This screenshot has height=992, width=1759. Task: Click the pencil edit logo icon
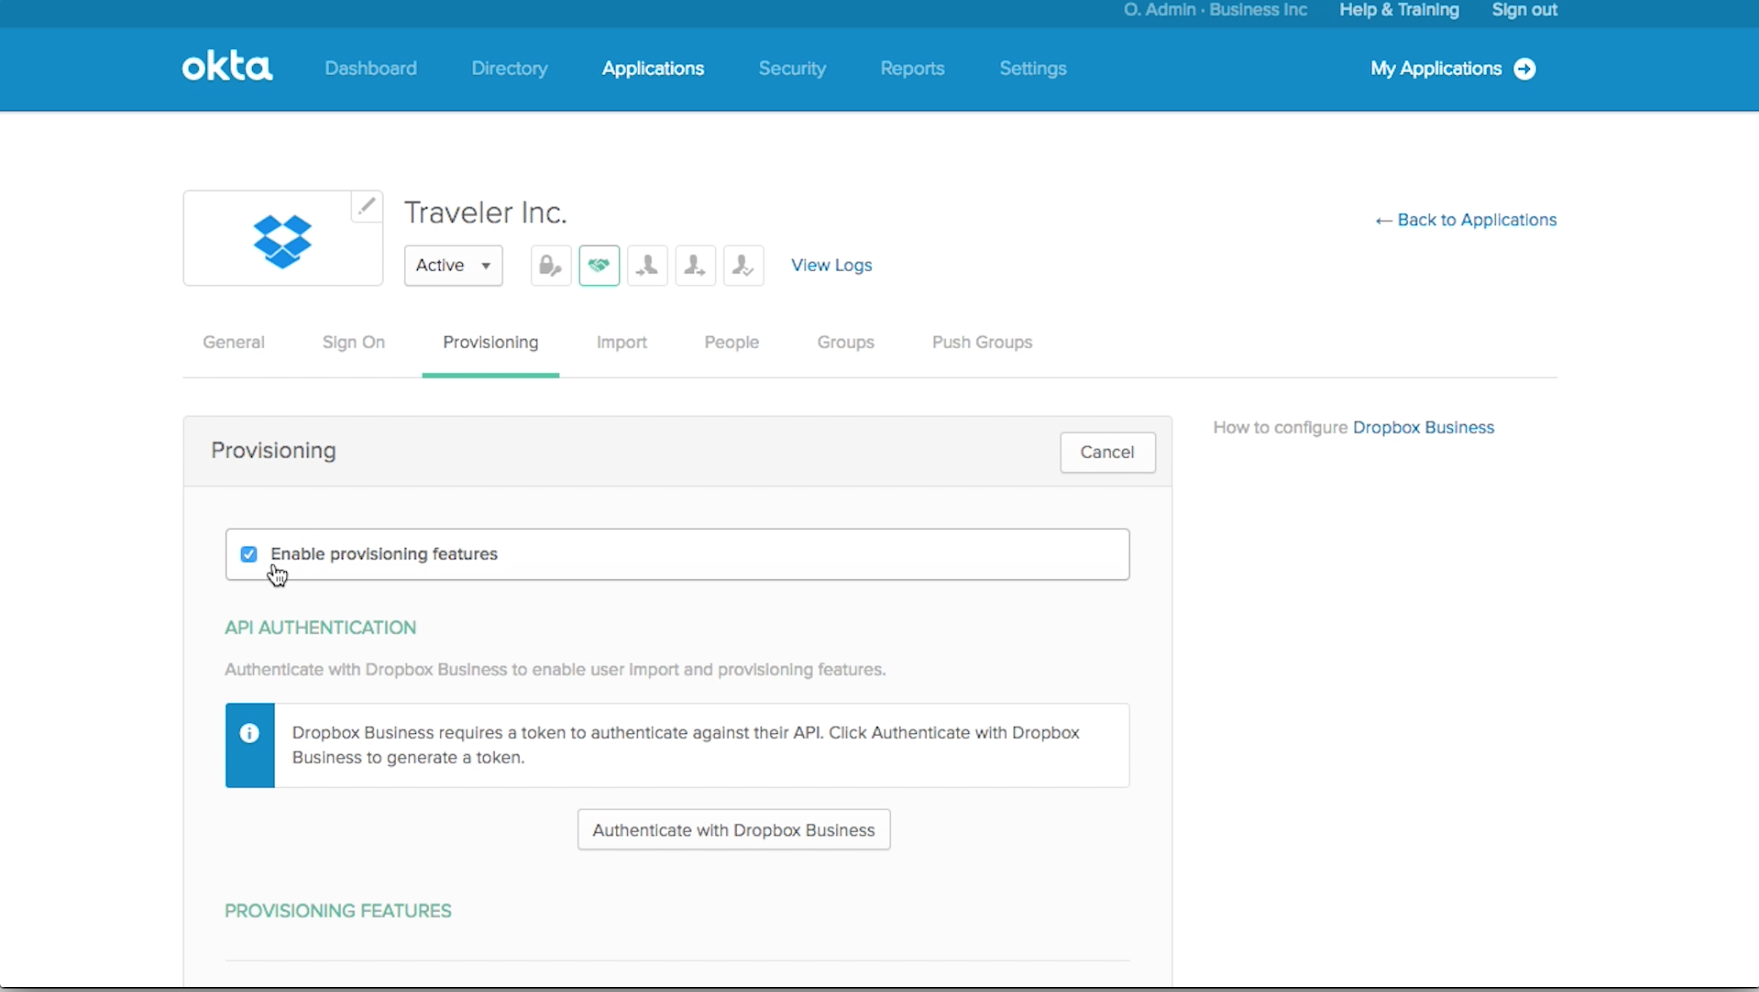click(366, 206)
